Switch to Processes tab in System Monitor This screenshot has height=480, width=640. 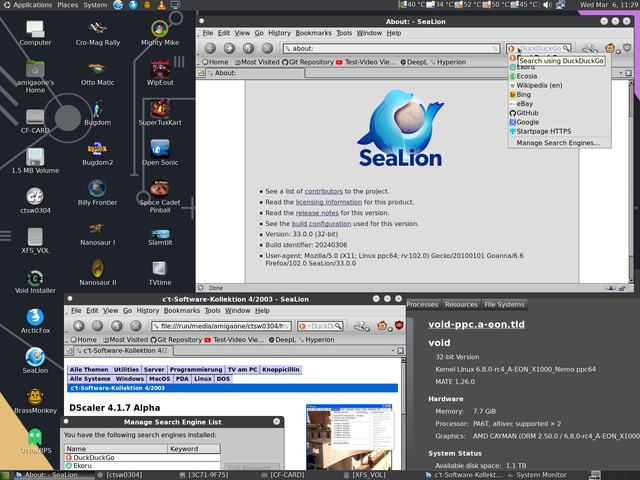point(422,304)
